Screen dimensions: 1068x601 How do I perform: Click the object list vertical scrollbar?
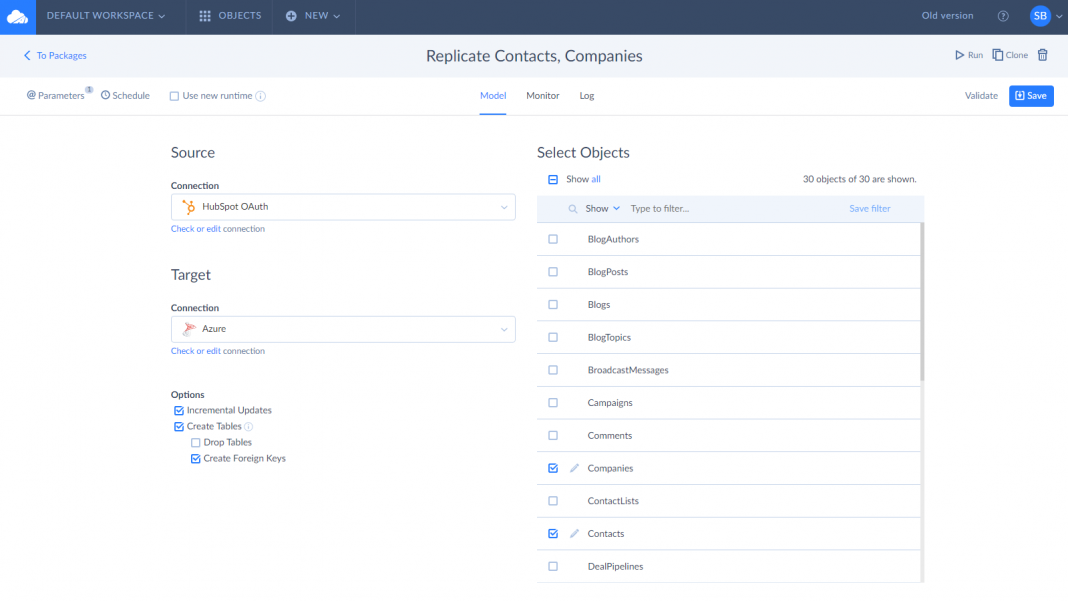tap(921, 300)
